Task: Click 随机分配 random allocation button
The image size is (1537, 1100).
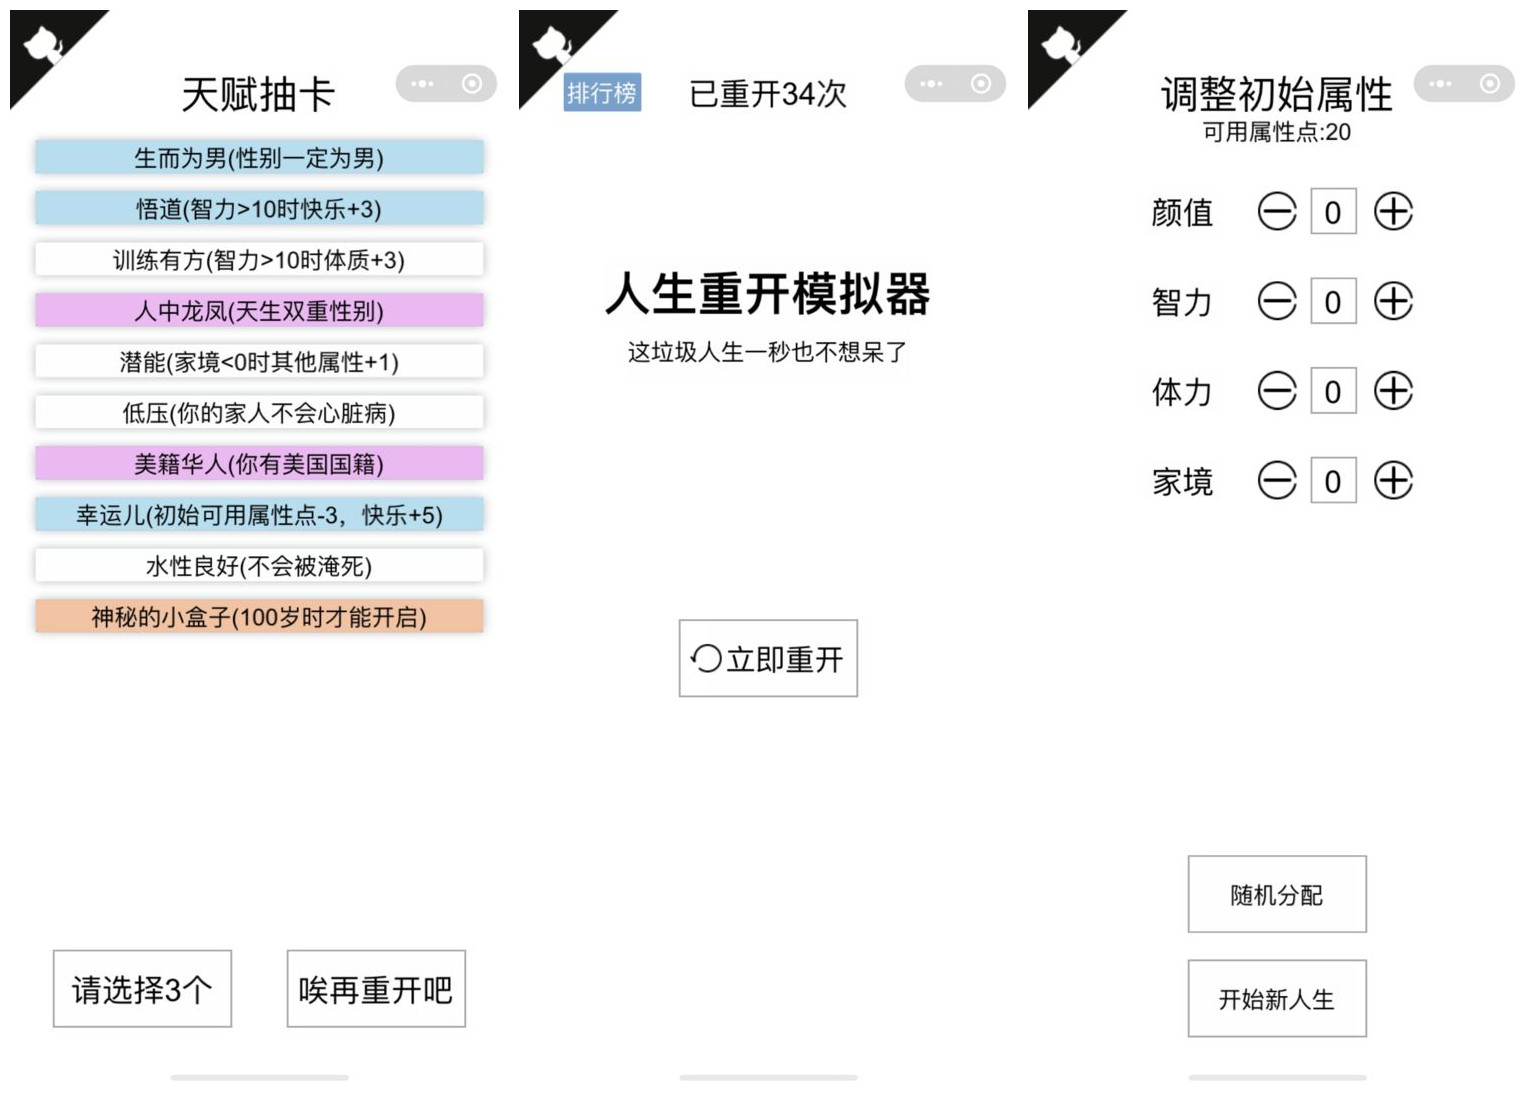Action: point(1277,894)
